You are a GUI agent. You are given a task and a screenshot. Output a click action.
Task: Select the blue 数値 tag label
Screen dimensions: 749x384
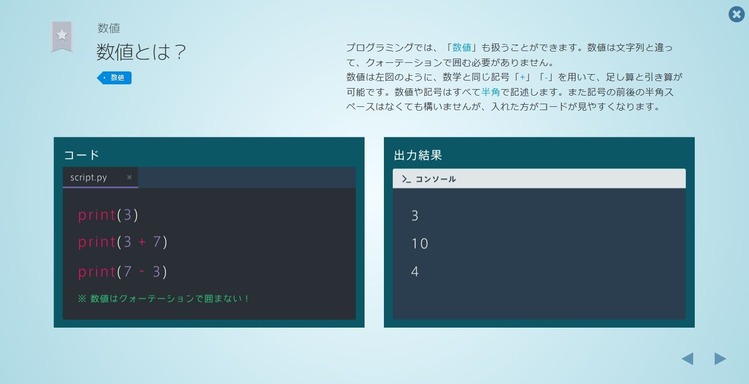[x=114, y=77]
